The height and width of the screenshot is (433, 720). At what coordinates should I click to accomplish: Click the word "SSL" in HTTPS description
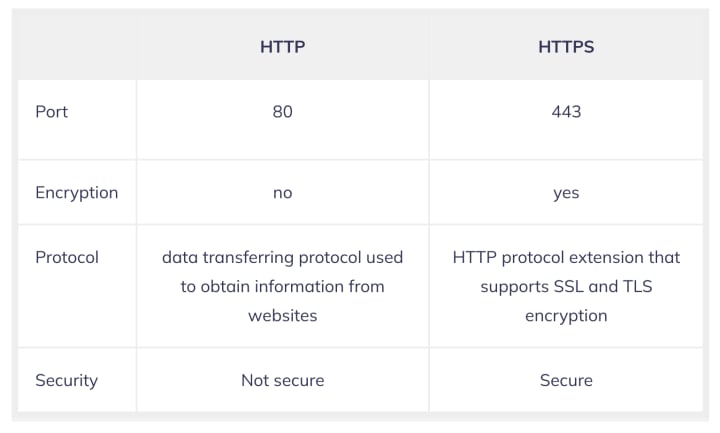tap(566, 286)
